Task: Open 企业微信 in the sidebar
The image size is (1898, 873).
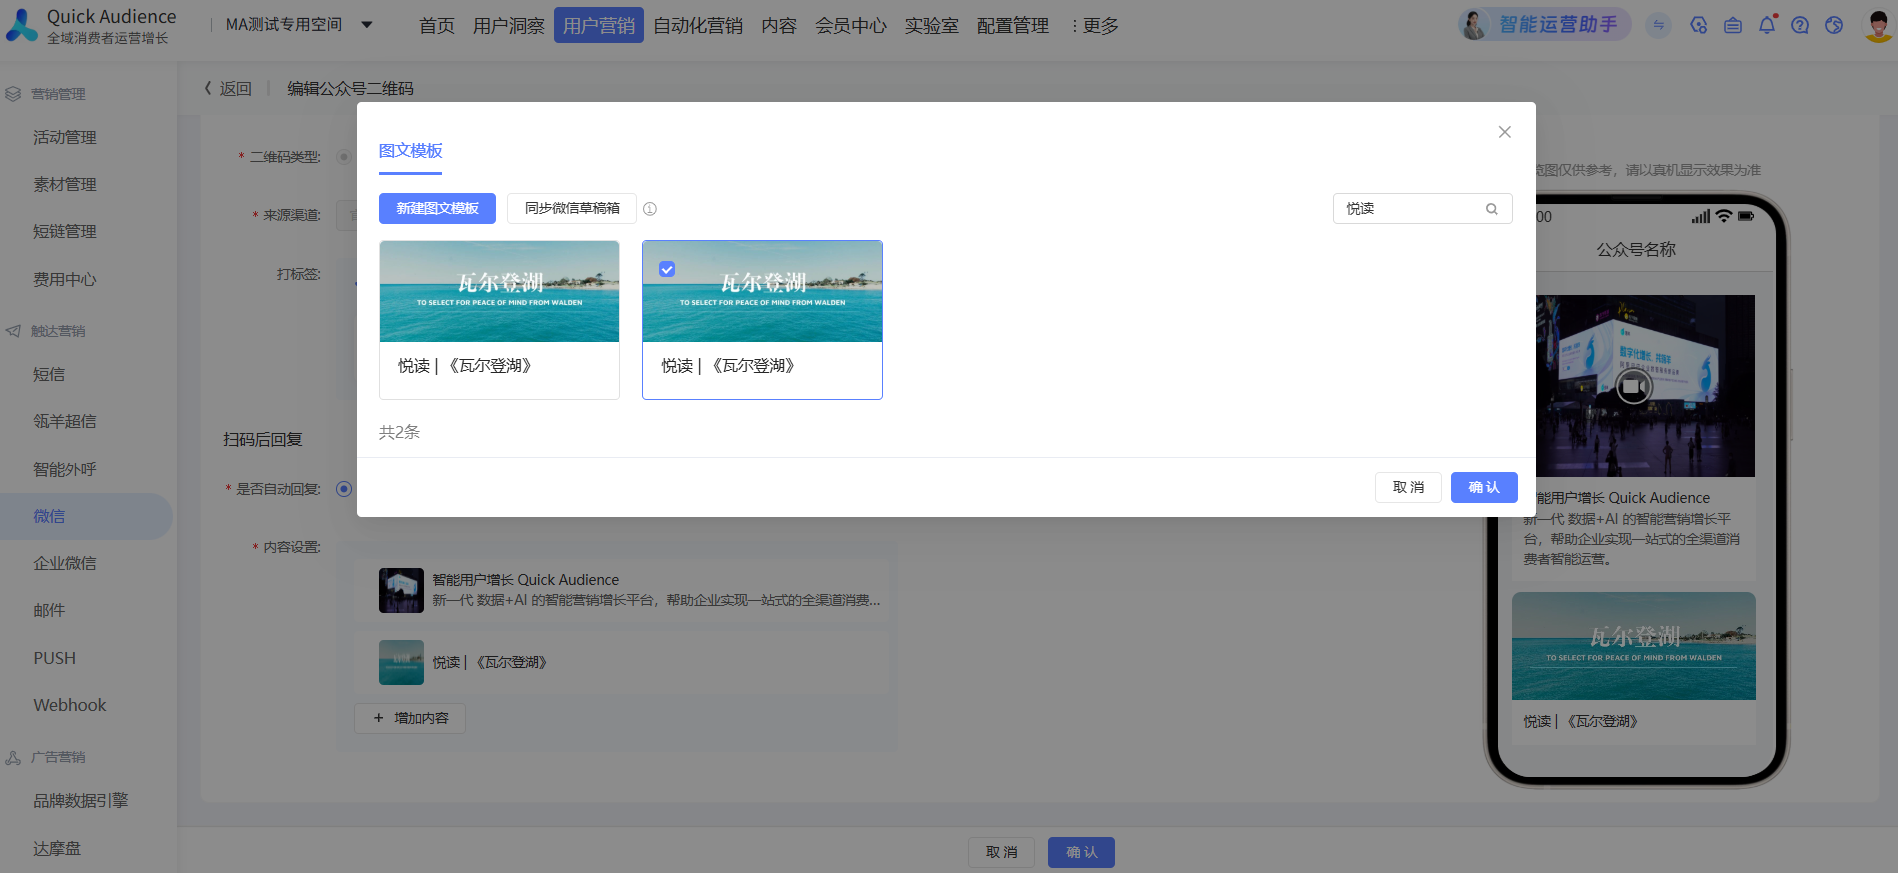Action: pos(65,563)
